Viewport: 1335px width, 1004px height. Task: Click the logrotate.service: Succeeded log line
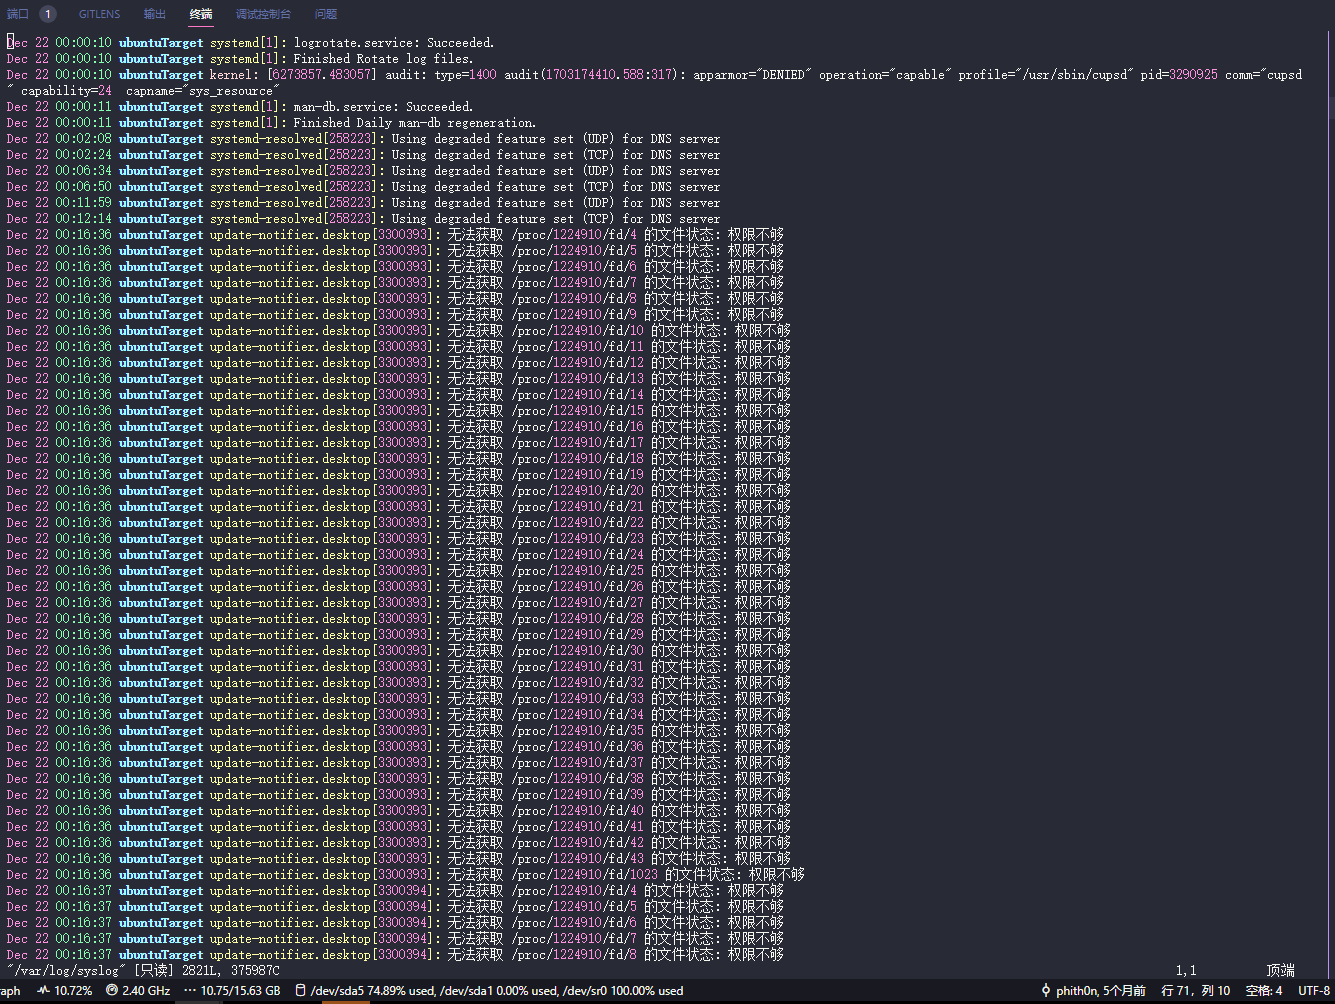(250, 43)
